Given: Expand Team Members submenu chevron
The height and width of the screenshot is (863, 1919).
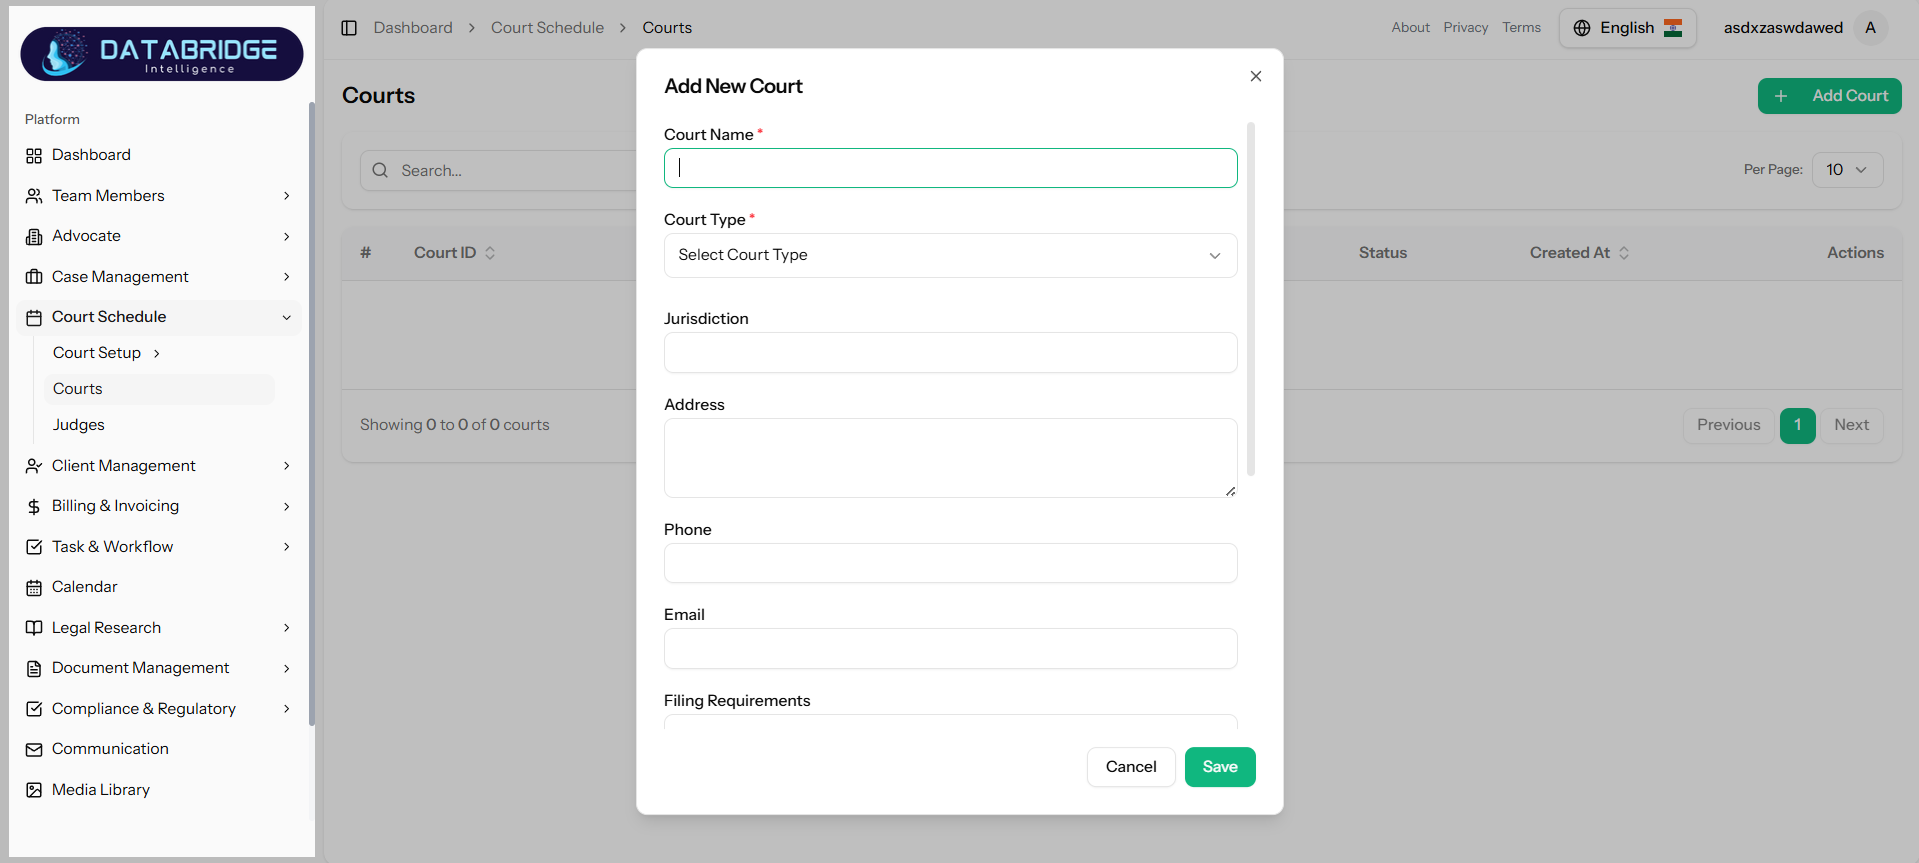Looking at the screenshot, I should [287, 196].
